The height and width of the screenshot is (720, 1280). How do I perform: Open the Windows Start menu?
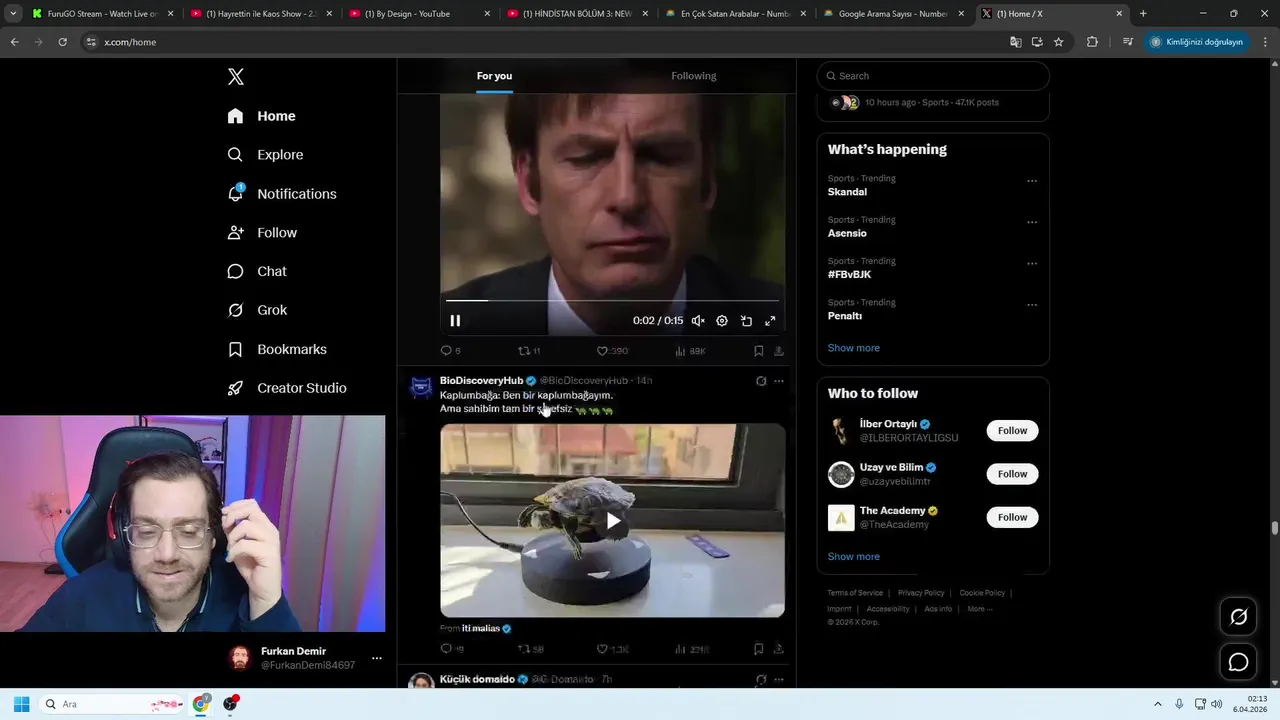pyautogui.click(x=21, y=704)
